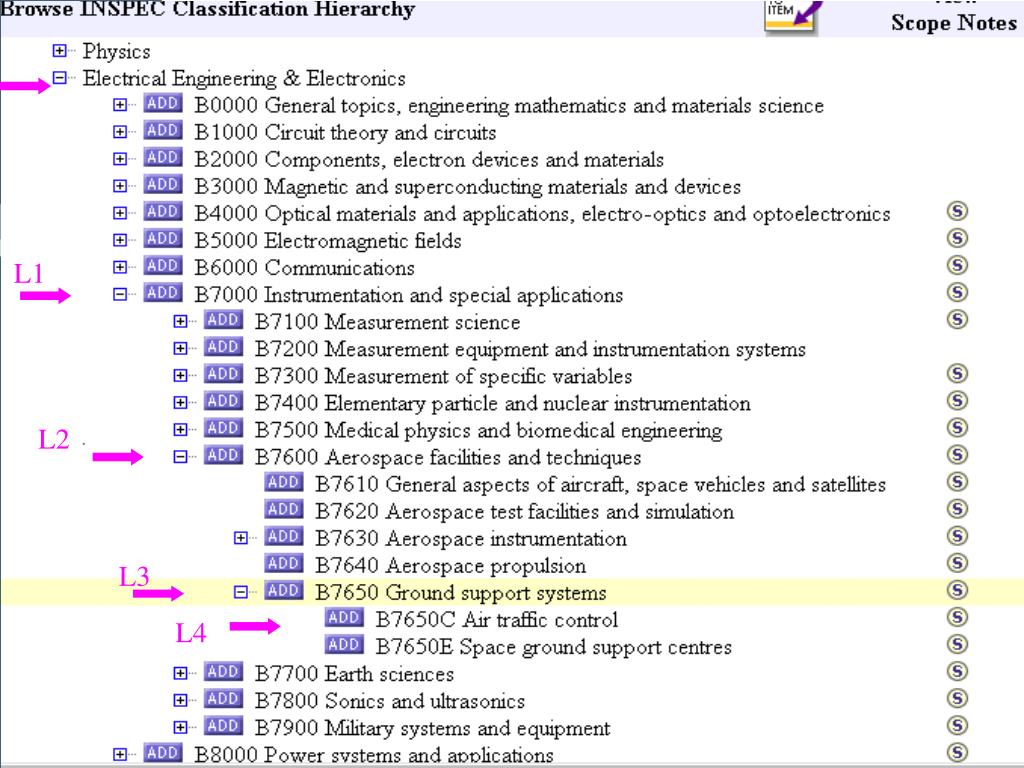The image size is (1024, 768).
Task: View scope note for B7100 Measurement science
Action: (x=957, y=319)
